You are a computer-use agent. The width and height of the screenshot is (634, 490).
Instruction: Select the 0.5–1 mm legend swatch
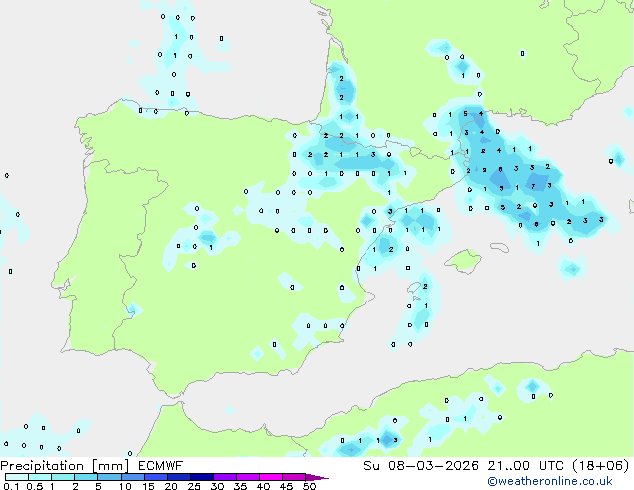click(40, 477)
